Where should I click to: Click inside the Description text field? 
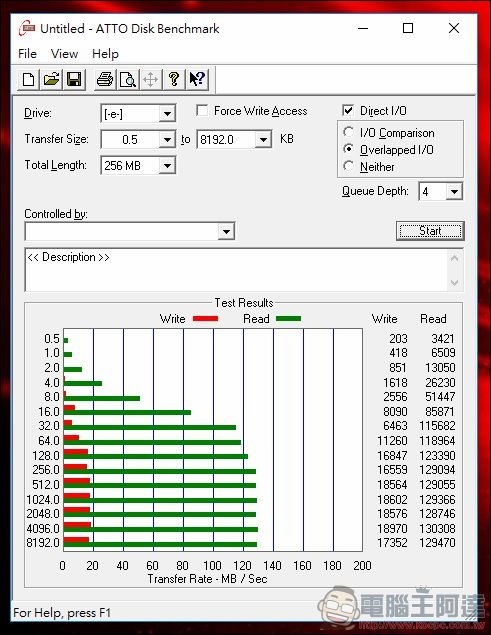pos(237,270)
